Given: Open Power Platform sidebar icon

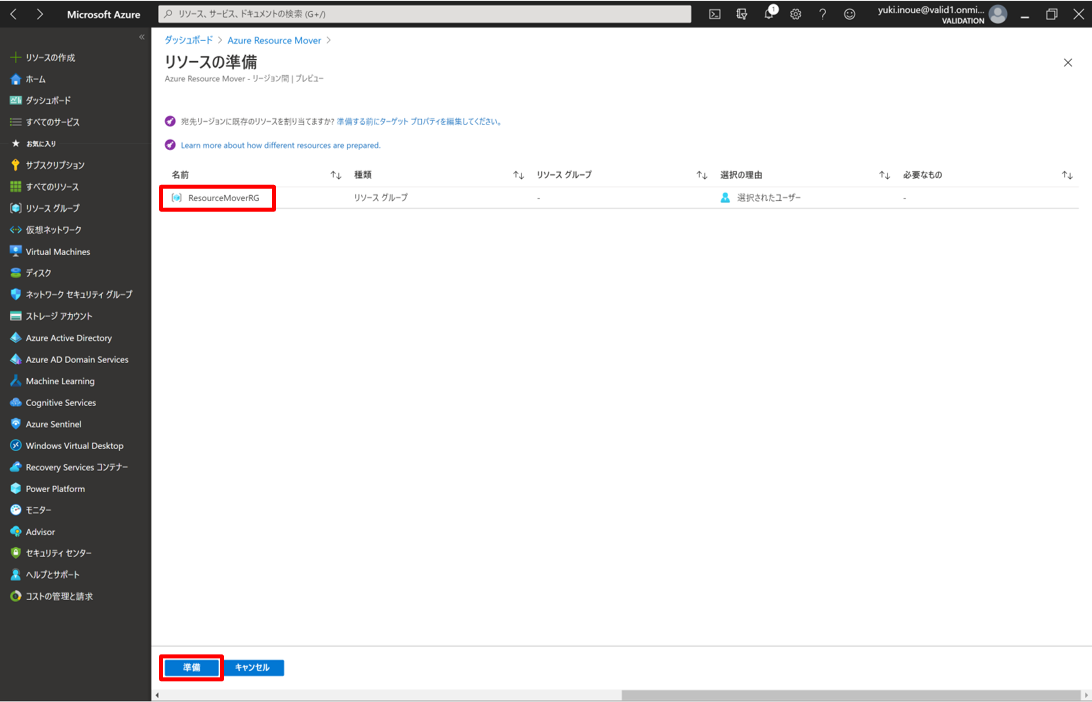Looking at the screenshot, I should pos(15,488).
